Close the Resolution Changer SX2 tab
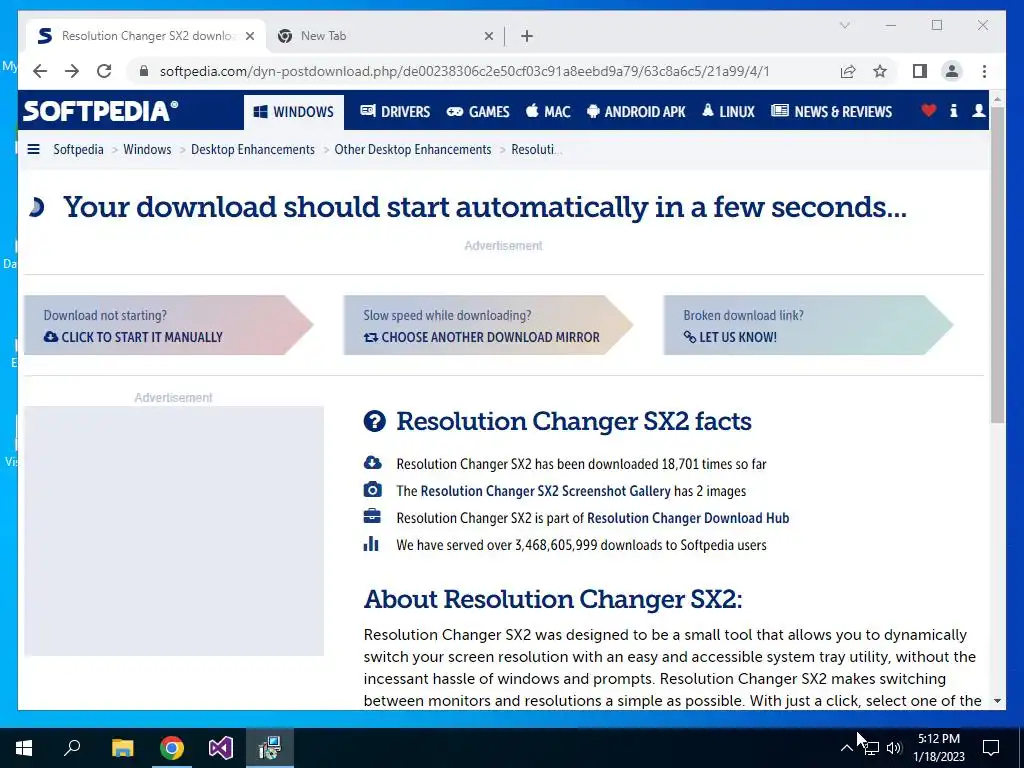This screenshot has height=768, width=1024. tap(249, 36)
